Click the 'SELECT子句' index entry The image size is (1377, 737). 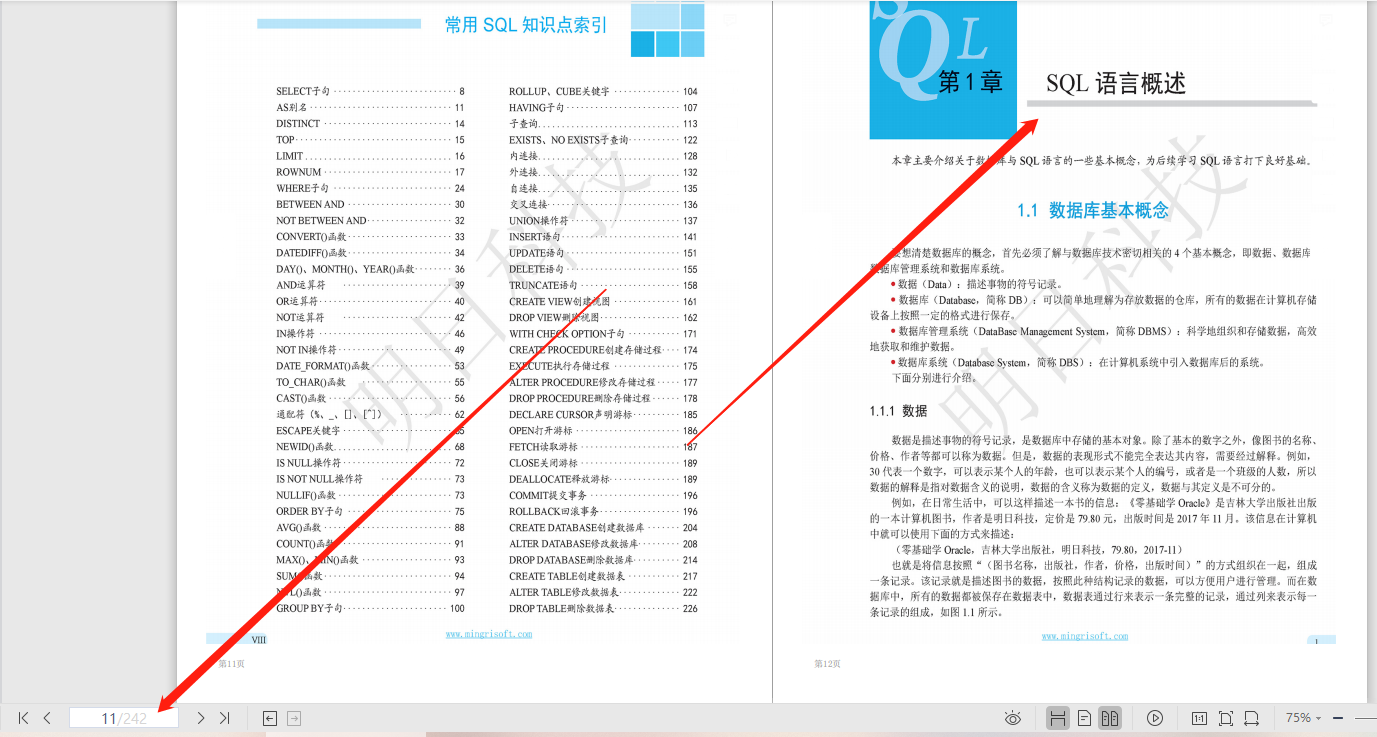(x=370, y=91)
